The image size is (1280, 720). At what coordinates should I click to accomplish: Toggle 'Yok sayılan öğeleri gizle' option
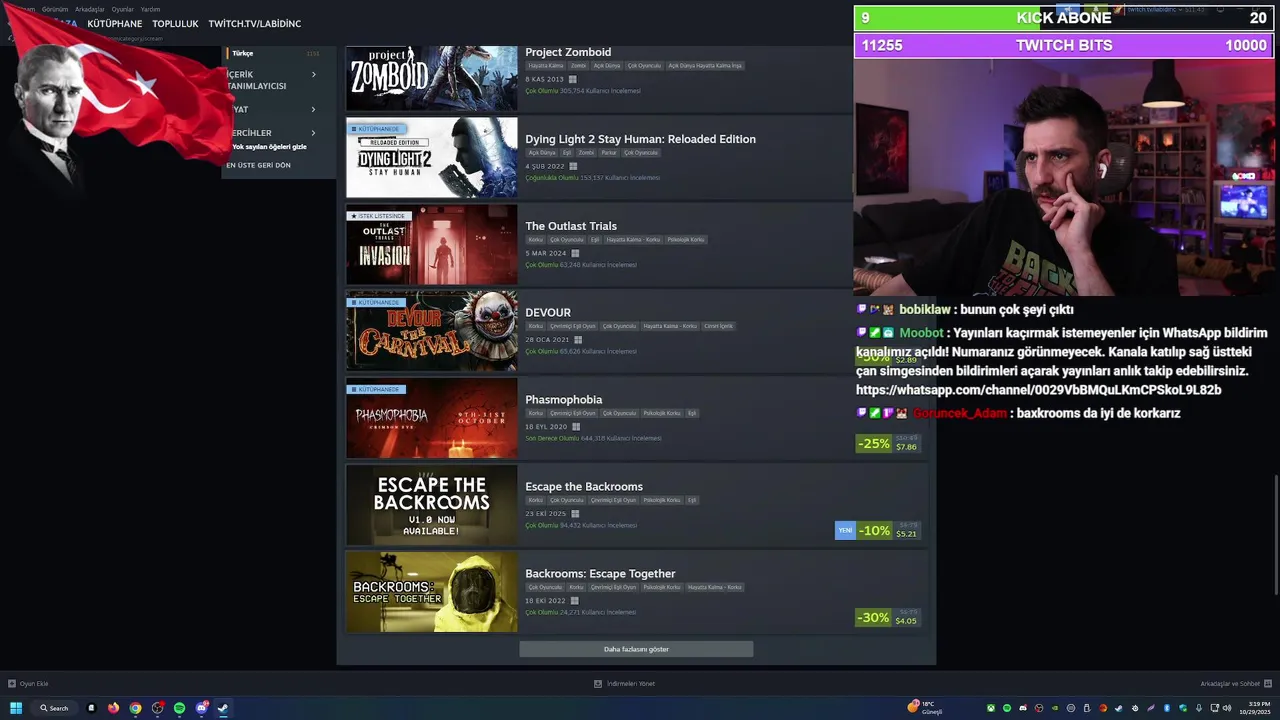pyautogui.click(x=269, y=147)
